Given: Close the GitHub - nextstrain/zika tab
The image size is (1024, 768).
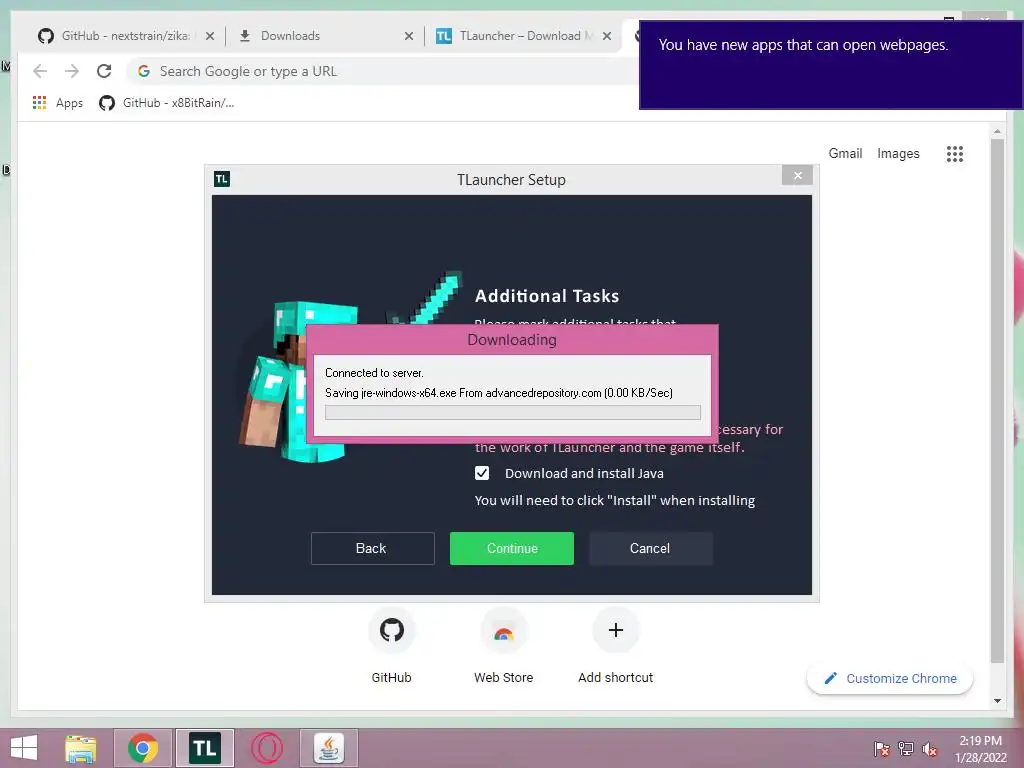Looking at the screenshot, I should tap(210, 36).
